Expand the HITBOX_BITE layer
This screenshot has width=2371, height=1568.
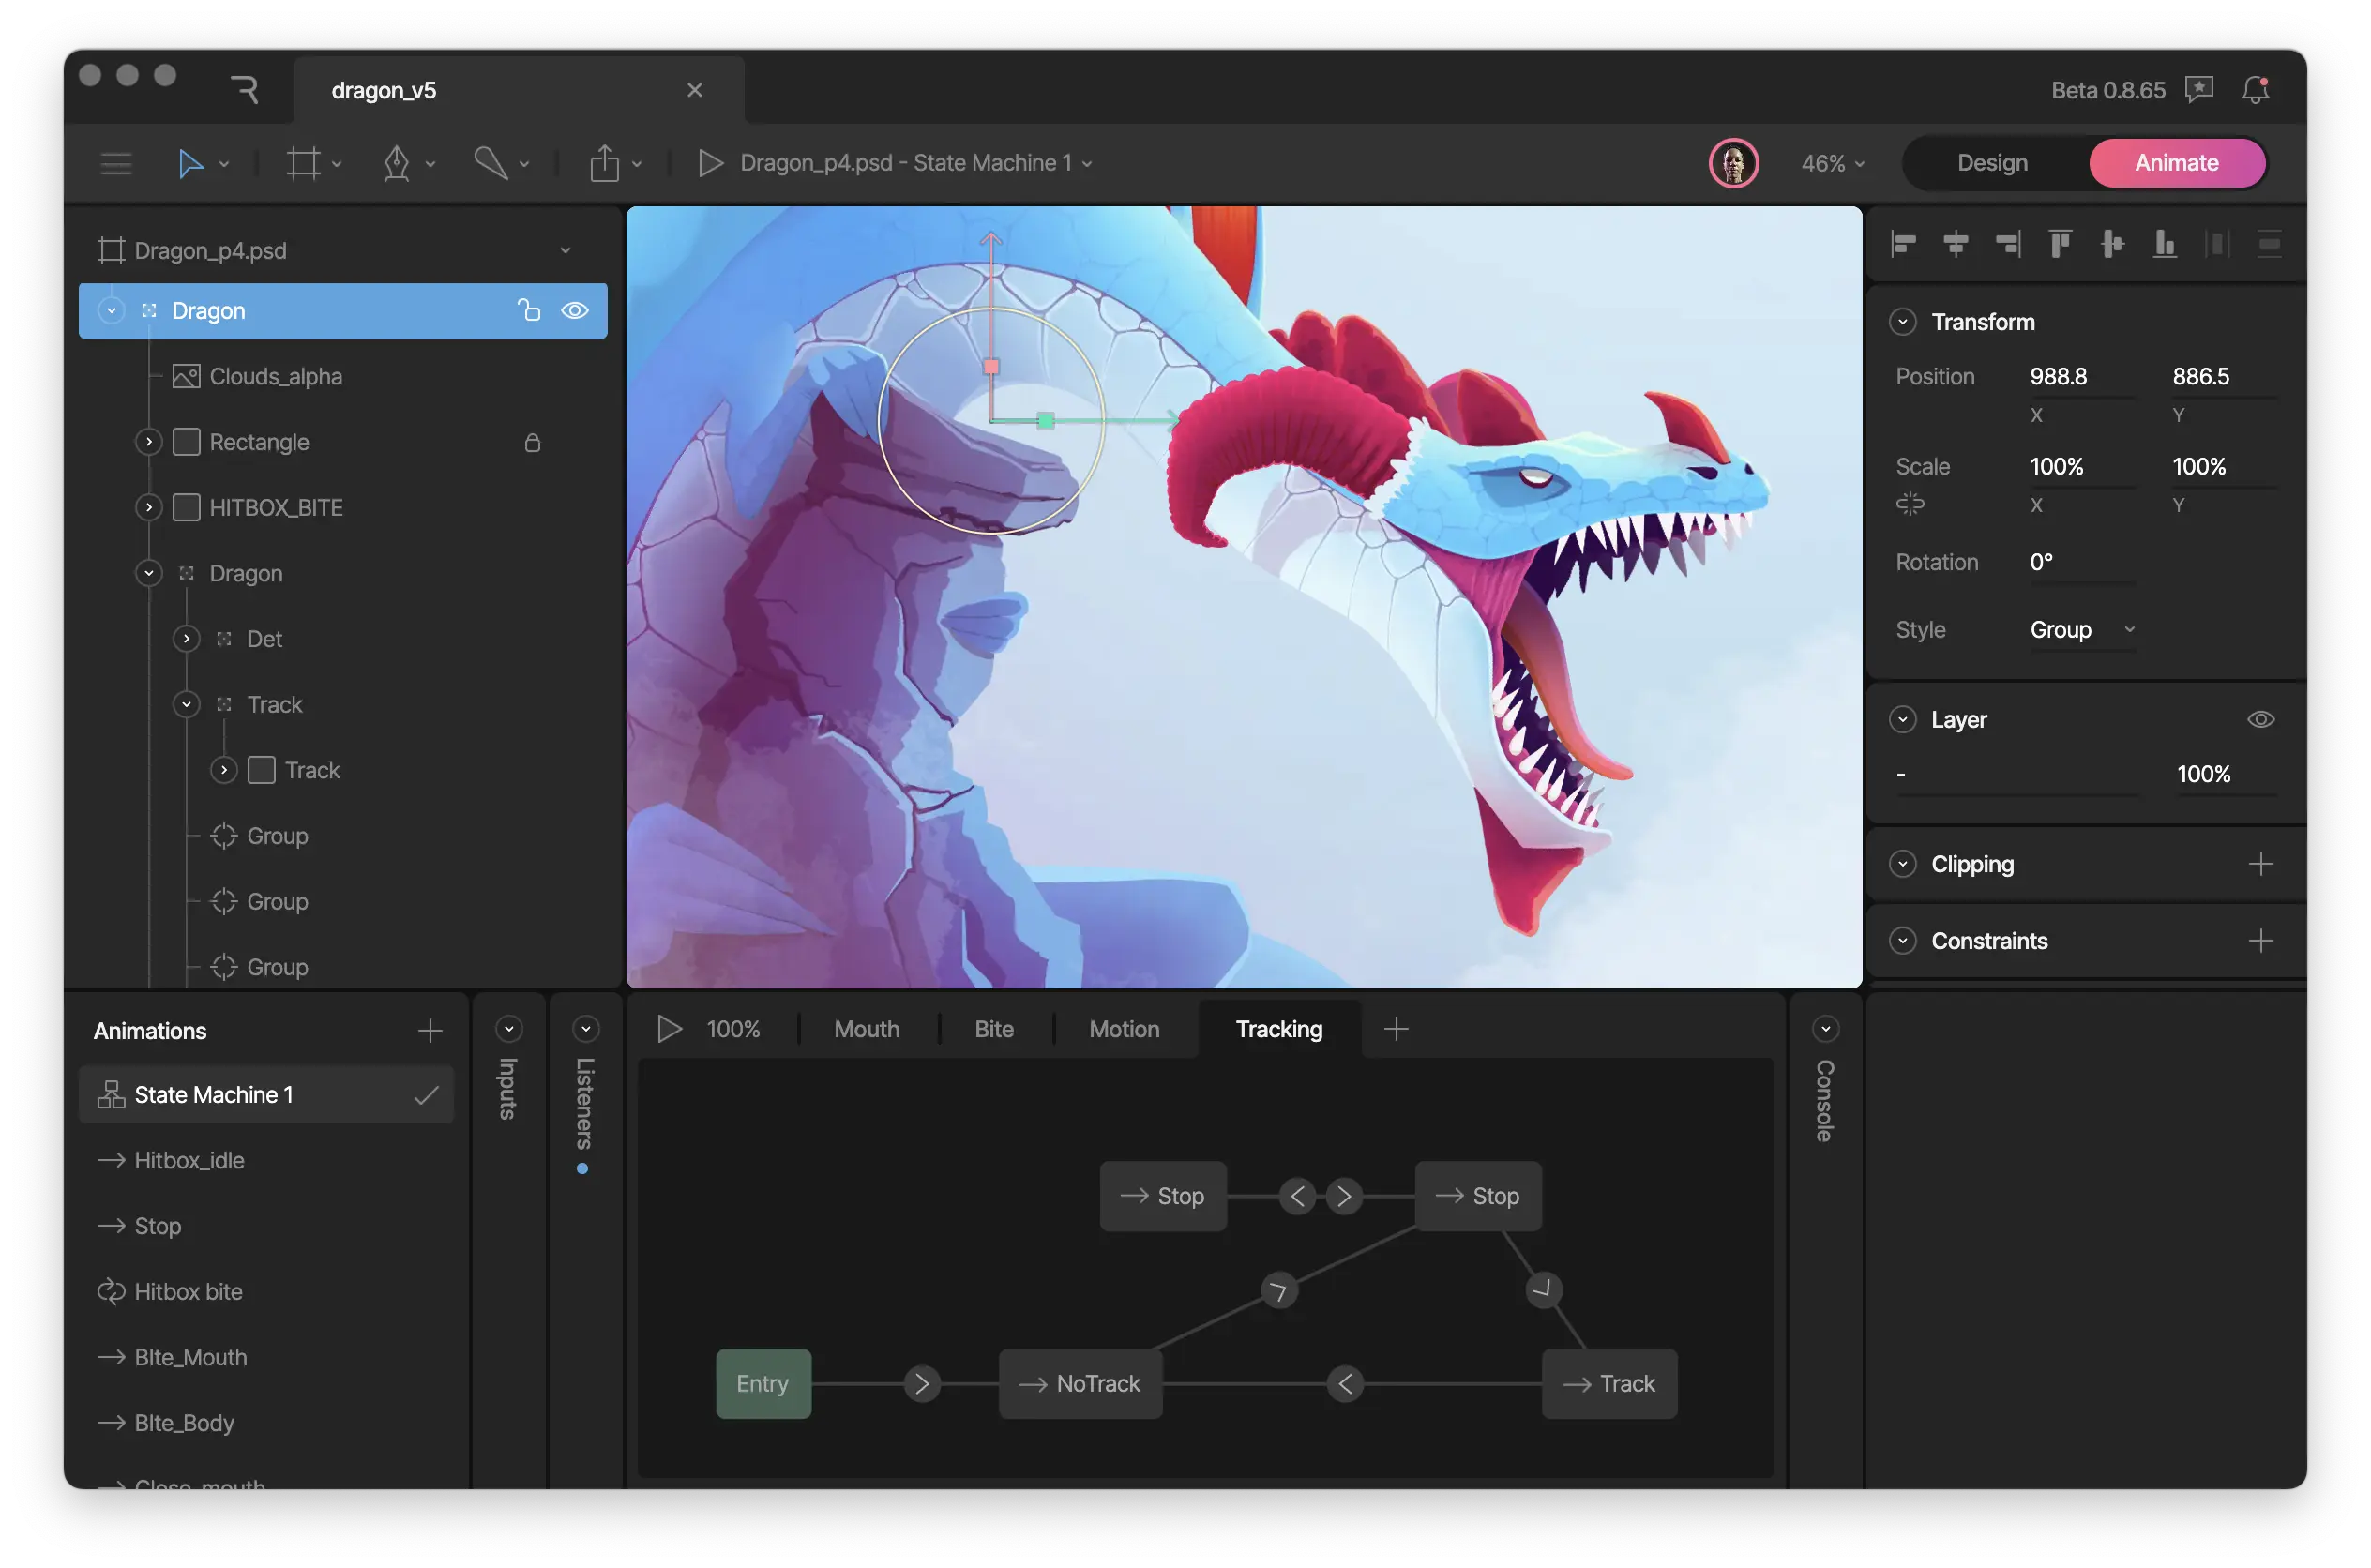149,508
